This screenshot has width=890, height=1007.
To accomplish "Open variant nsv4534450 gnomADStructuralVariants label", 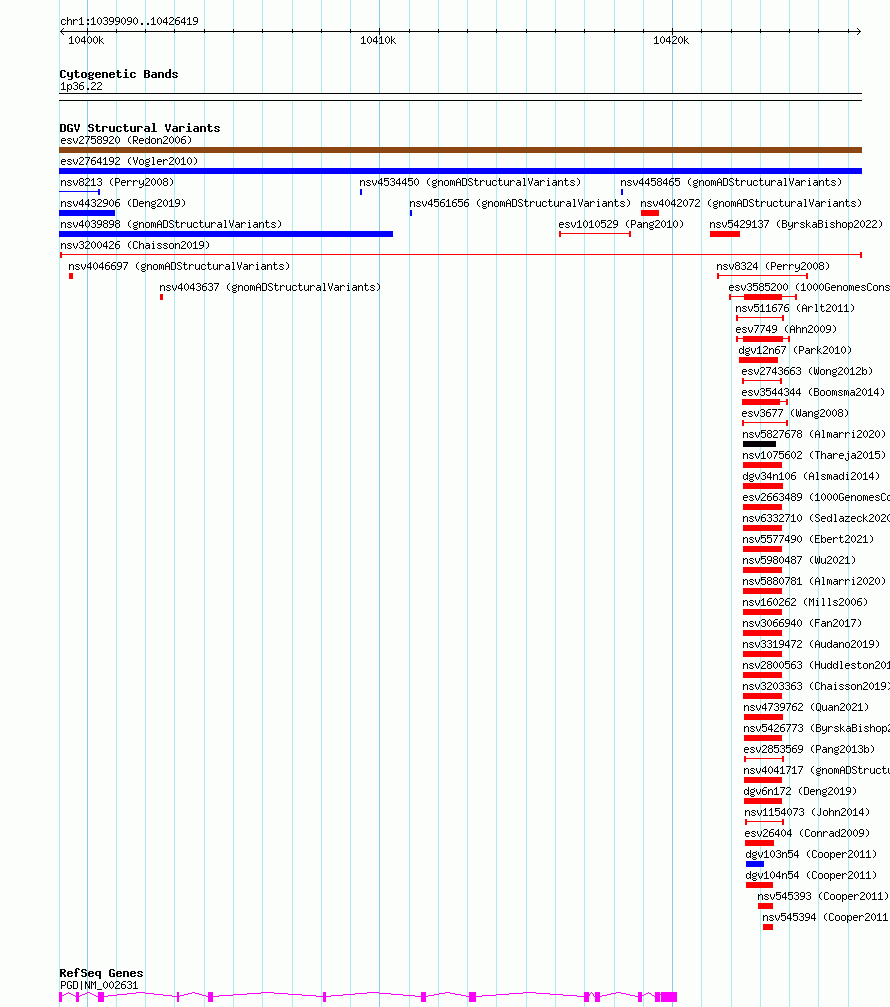I will [x=470, y=182].
